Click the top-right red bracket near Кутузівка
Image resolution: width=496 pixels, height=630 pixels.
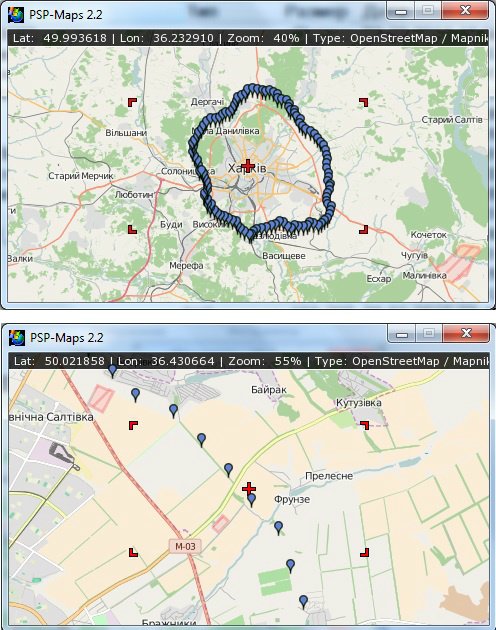coord(365,425)
